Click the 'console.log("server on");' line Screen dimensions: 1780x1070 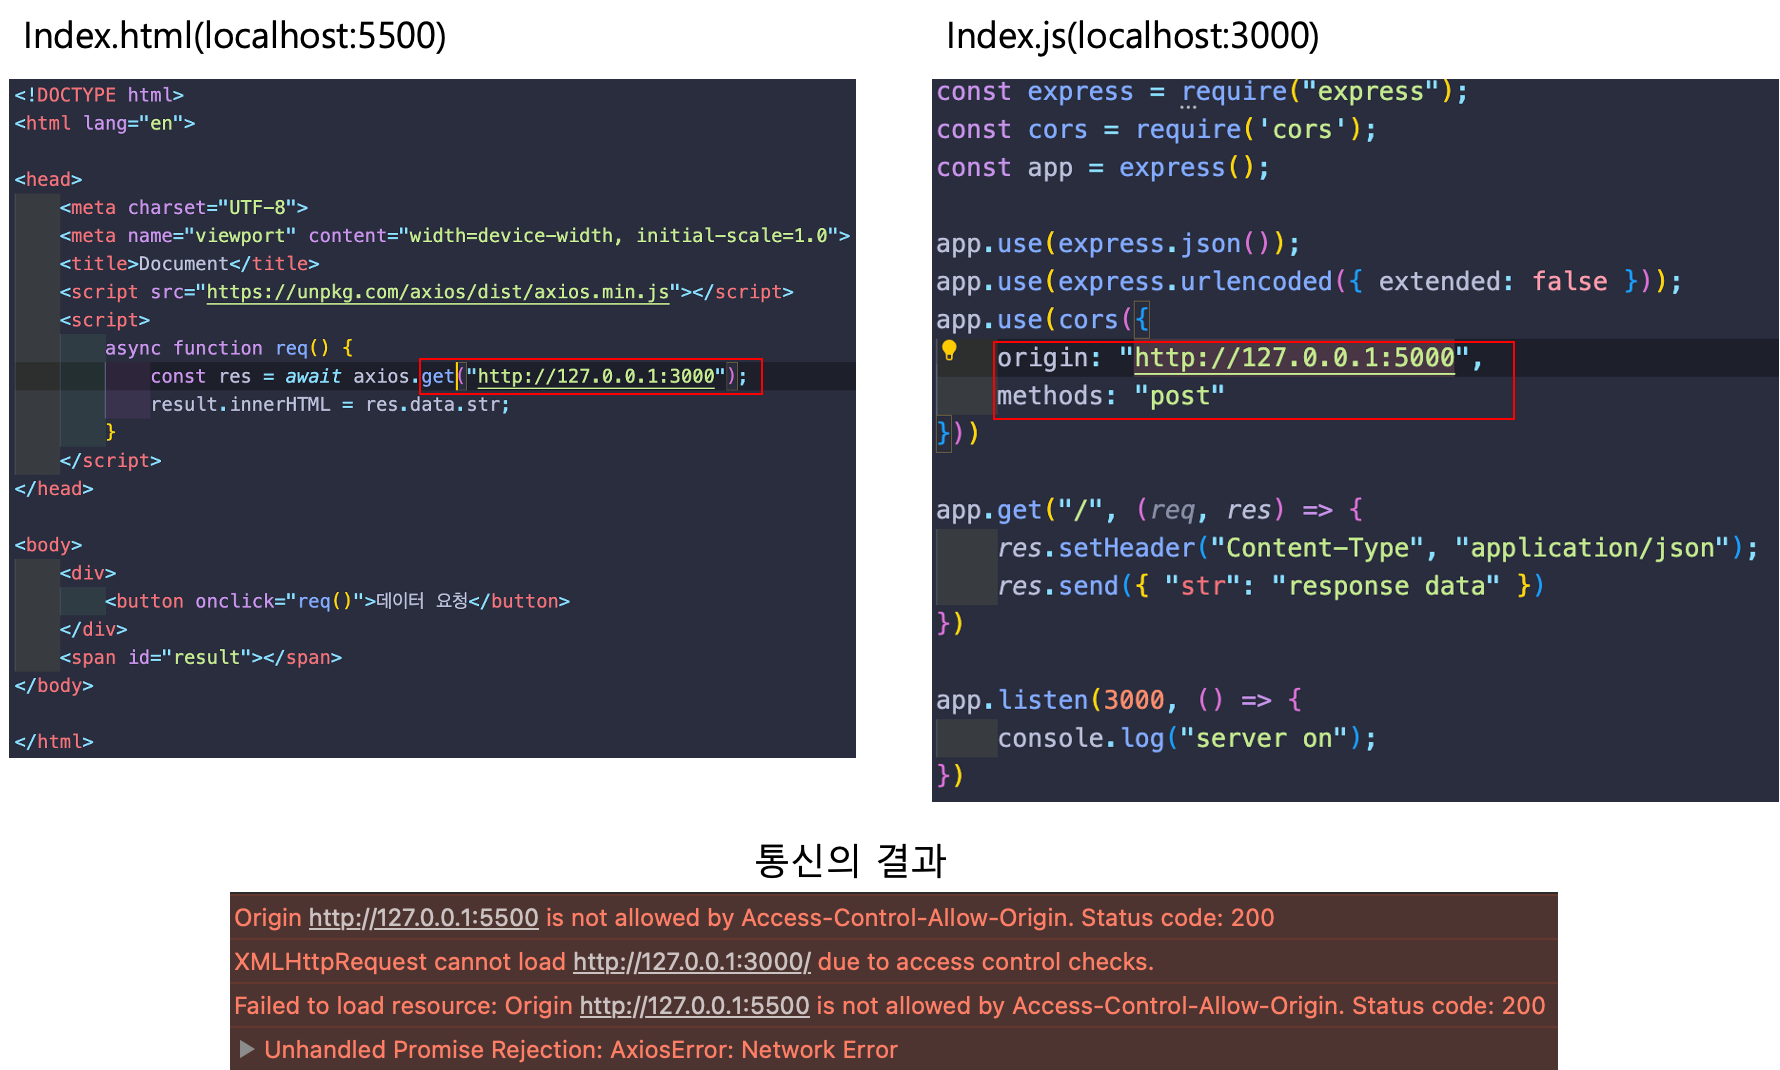point(1187,738)
